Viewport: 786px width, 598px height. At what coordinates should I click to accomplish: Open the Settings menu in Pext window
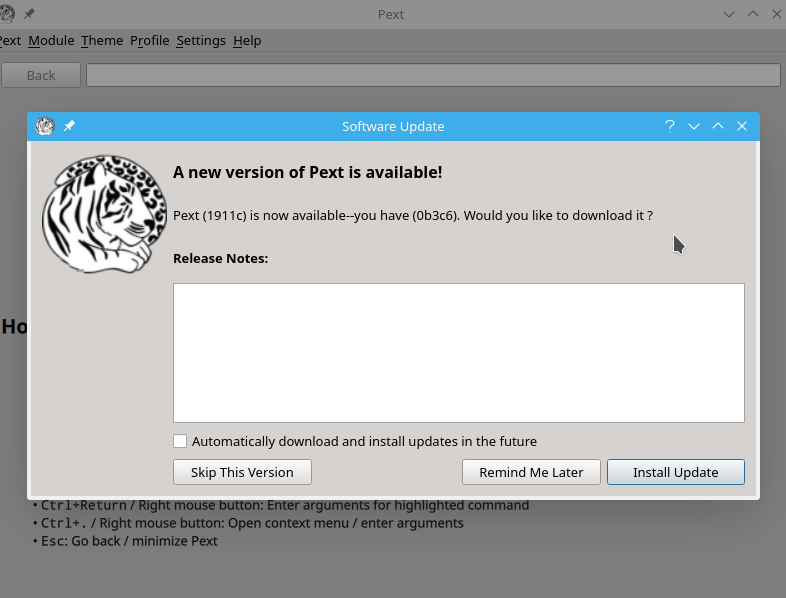click(201, 41)
